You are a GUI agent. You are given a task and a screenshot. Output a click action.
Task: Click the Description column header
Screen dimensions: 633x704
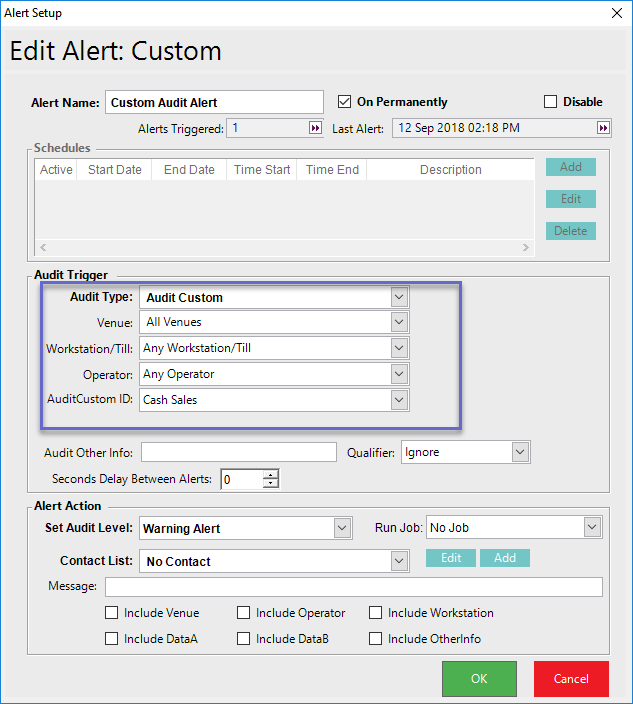[x=450, y=170]
